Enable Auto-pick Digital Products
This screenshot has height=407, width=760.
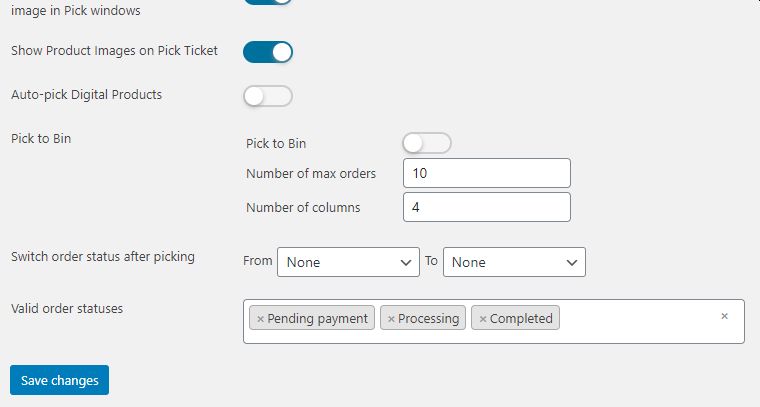268,96
